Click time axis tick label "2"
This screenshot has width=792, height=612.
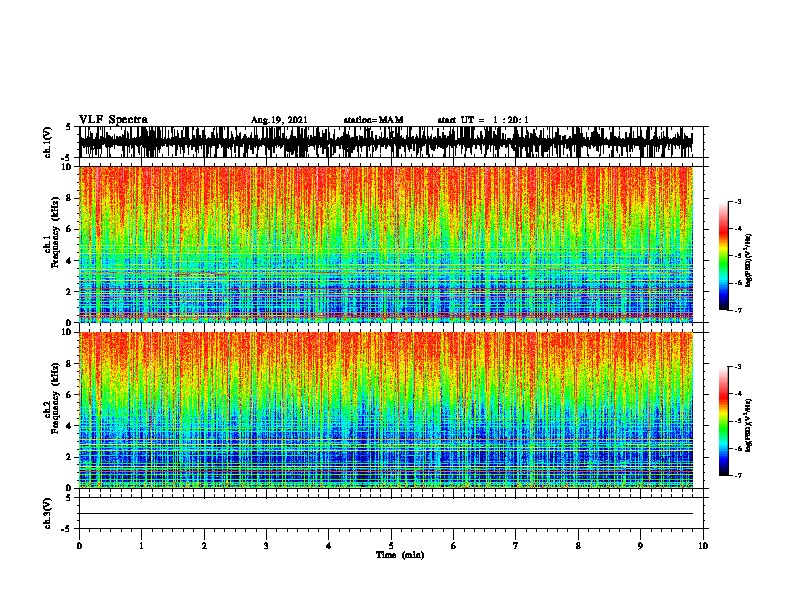tap(204, 546)
